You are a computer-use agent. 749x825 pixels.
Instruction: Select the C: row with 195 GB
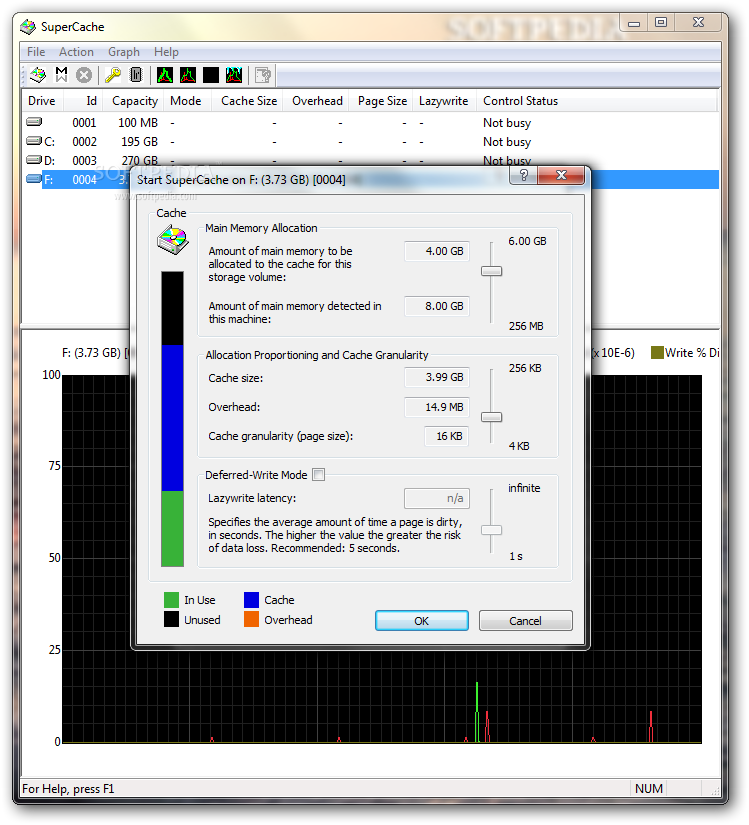[x=370, y=142]
